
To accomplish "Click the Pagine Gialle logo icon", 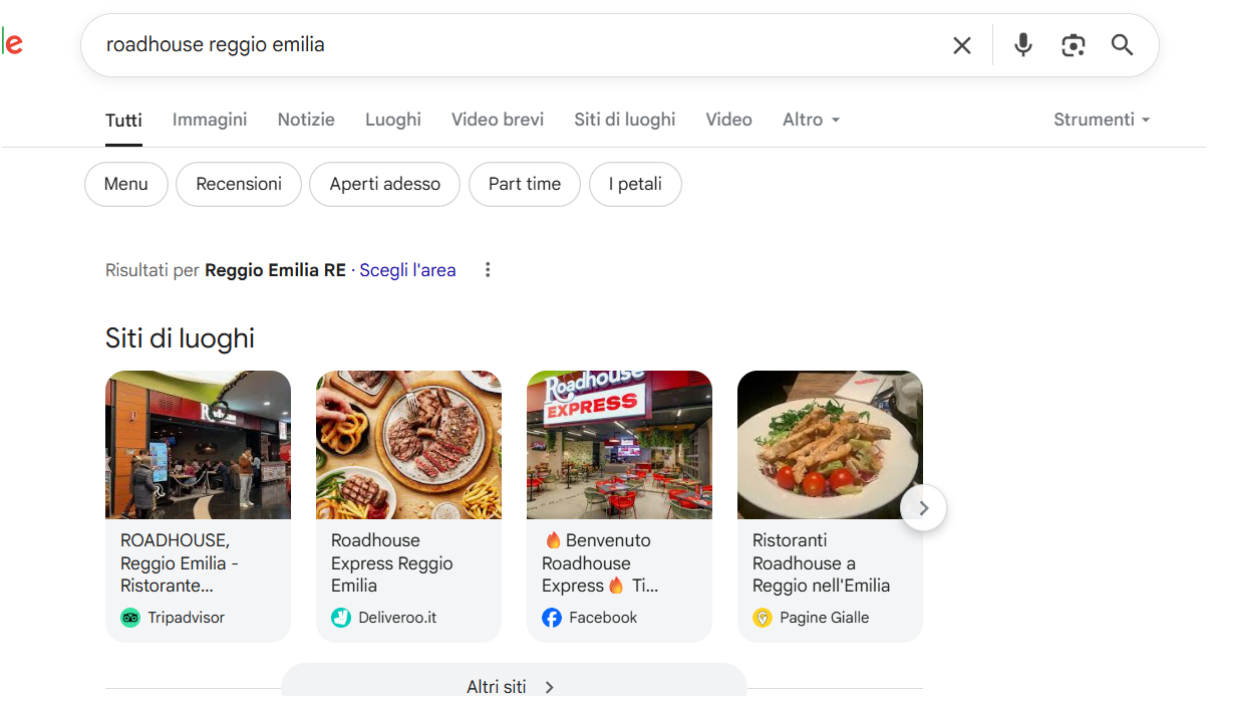I will 763,618.
